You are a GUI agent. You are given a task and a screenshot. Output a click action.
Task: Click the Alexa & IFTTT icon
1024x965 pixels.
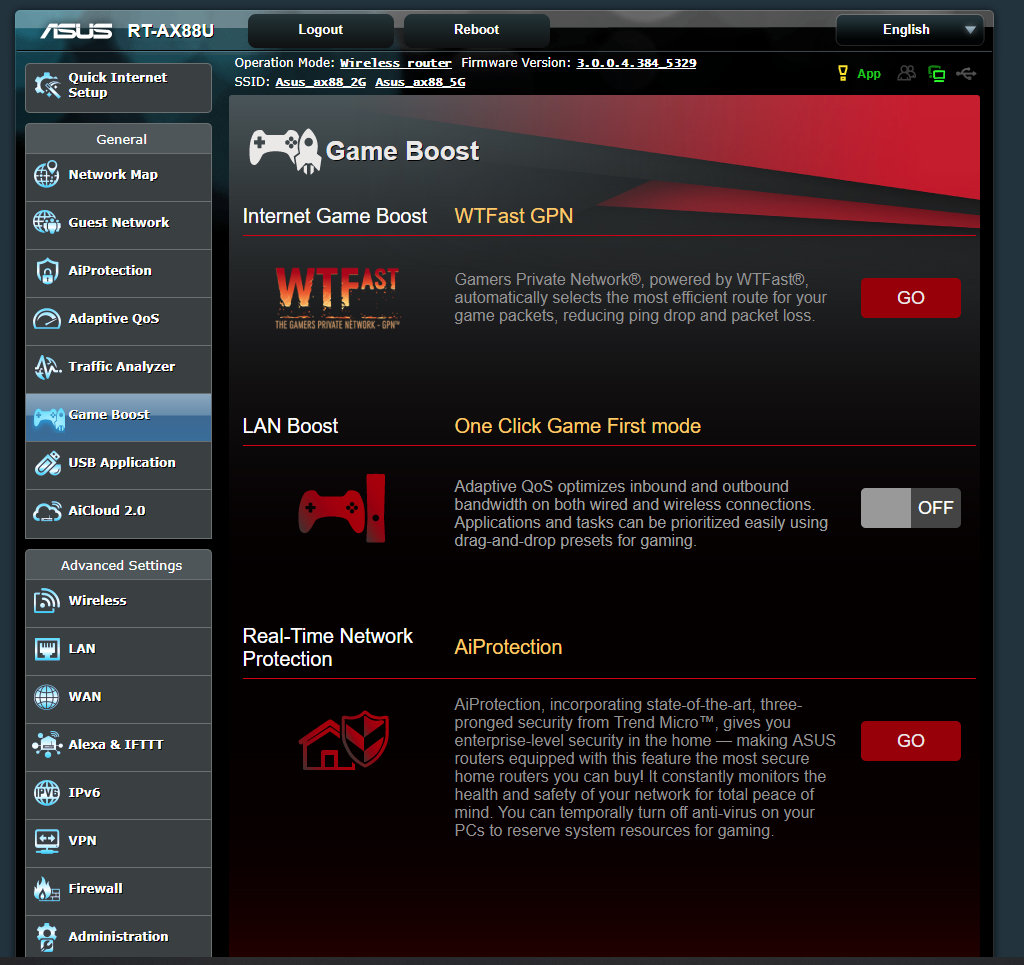pyautogui.click(x=47, y=745)
